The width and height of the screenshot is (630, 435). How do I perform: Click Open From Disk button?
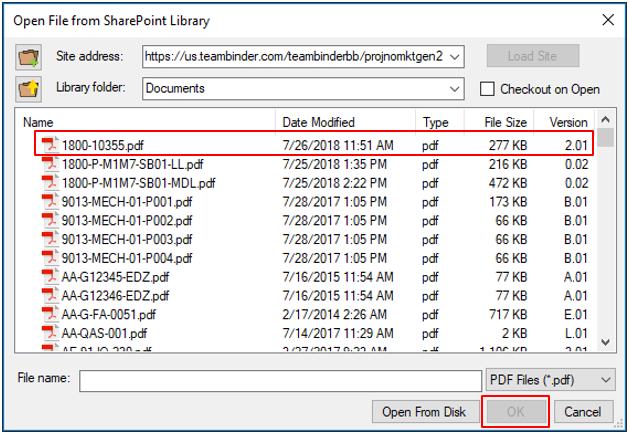point(425,412)
